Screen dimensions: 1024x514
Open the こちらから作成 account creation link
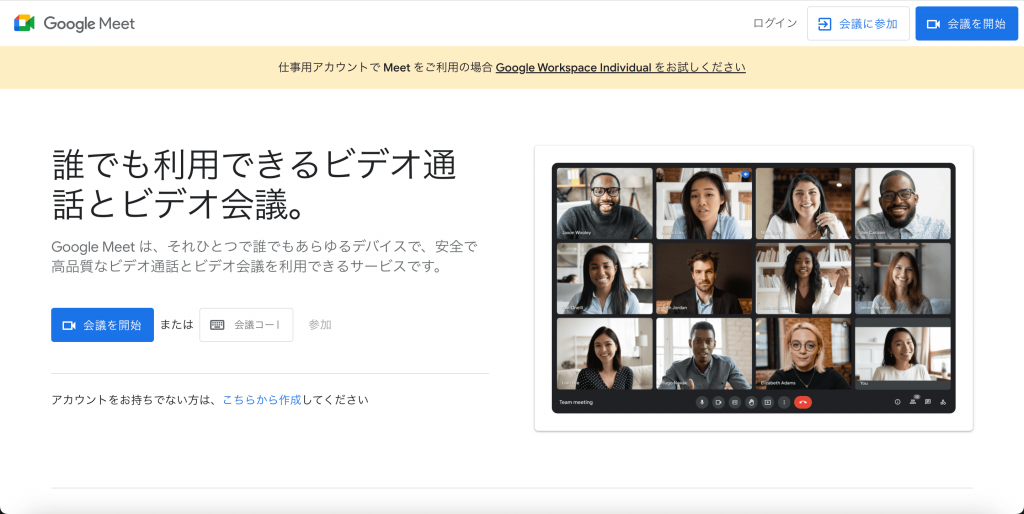click(262, 400)
